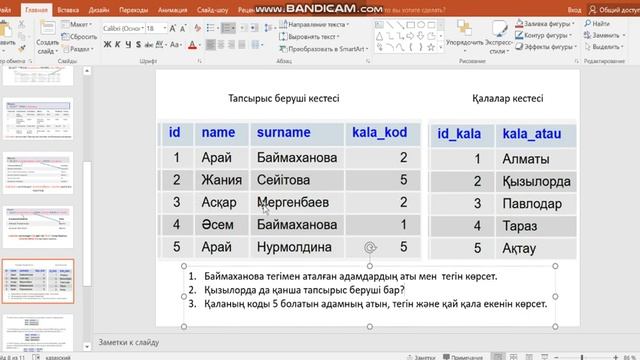This screenshot has height=360, width=640.
Task: Select the highlighted current slide thumbnail
Action: 38,281
